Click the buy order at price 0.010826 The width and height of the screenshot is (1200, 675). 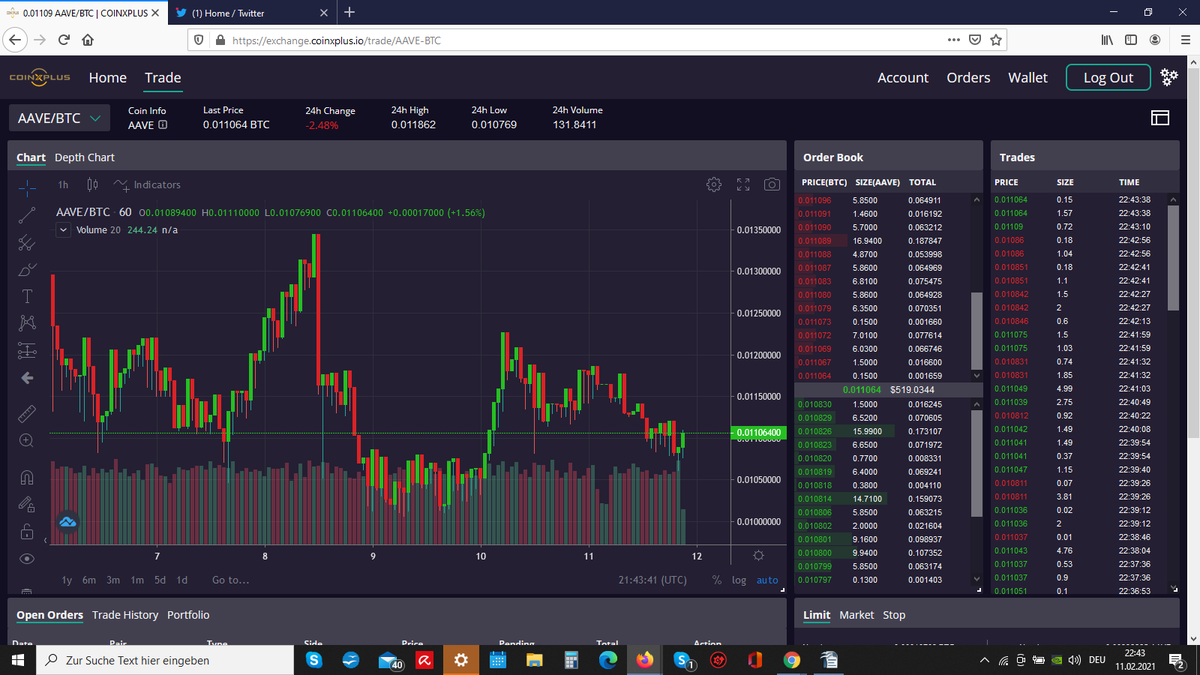point(885,431)
